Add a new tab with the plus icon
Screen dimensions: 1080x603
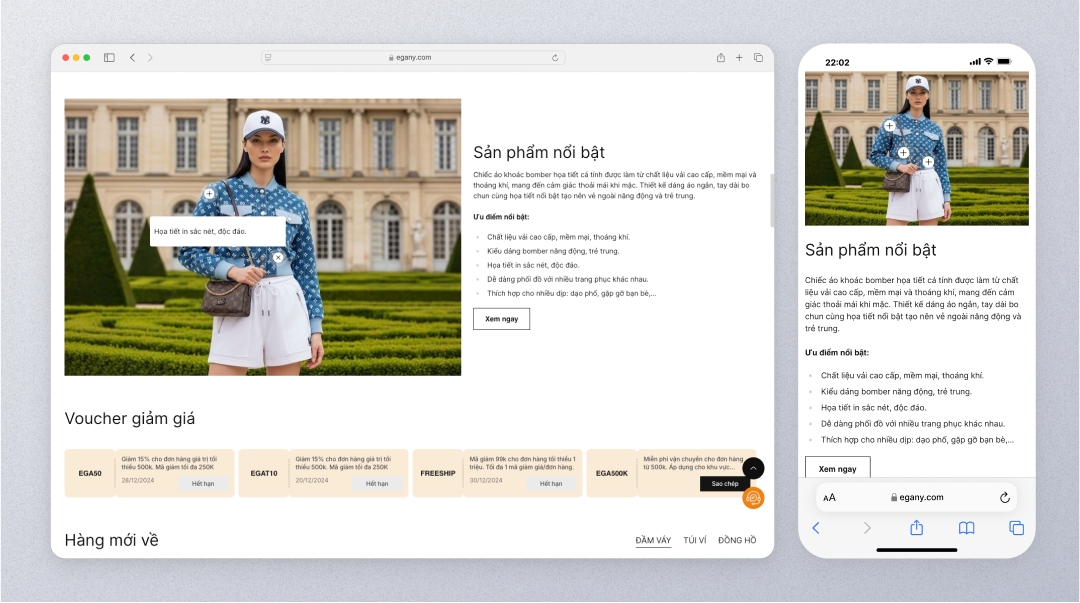(x=739, y=58)
